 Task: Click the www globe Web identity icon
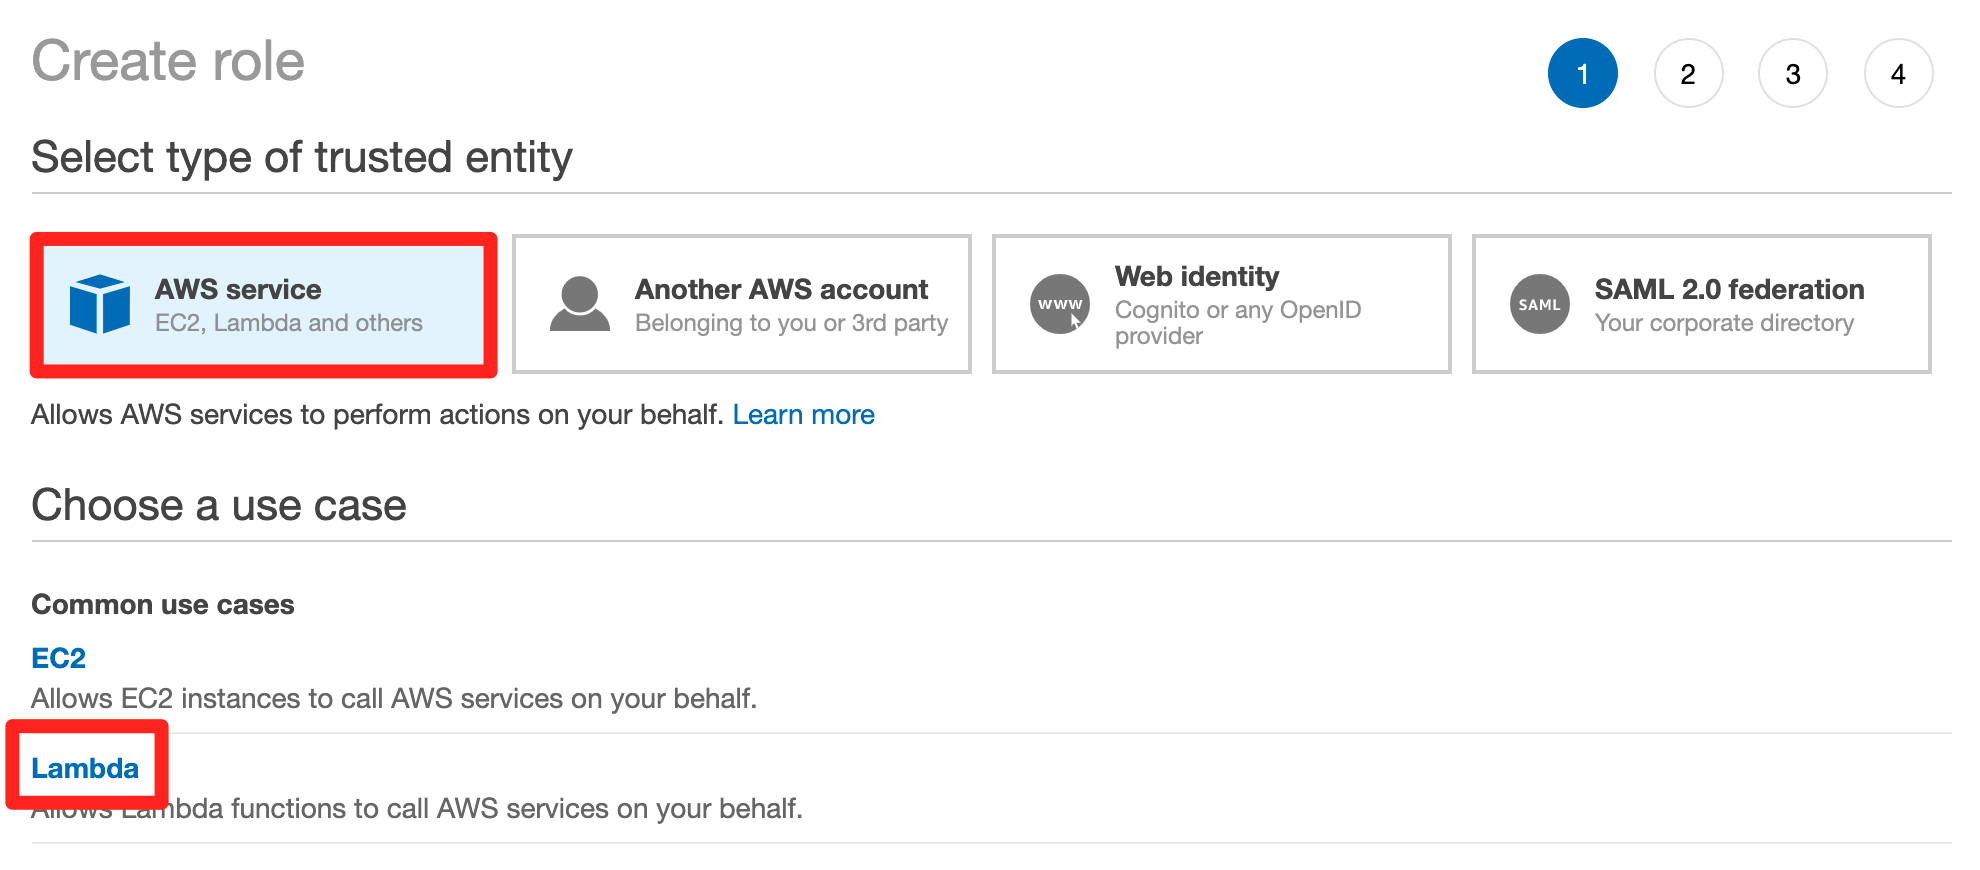[1060, 304]
